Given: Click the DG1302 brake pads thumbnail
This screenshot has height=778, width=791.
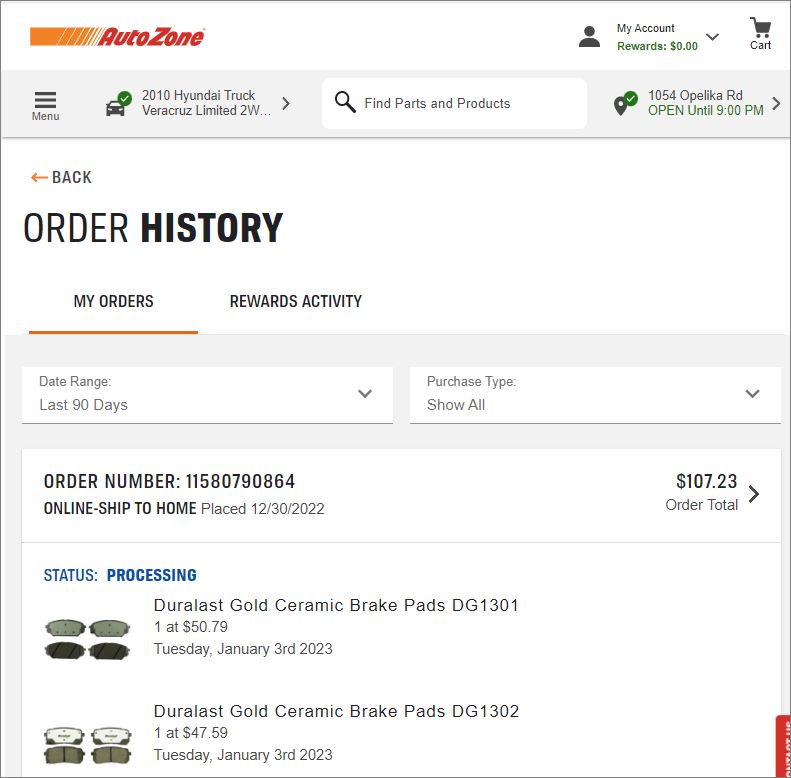Looking at the screenshot, I should click(x=87, y=745).
